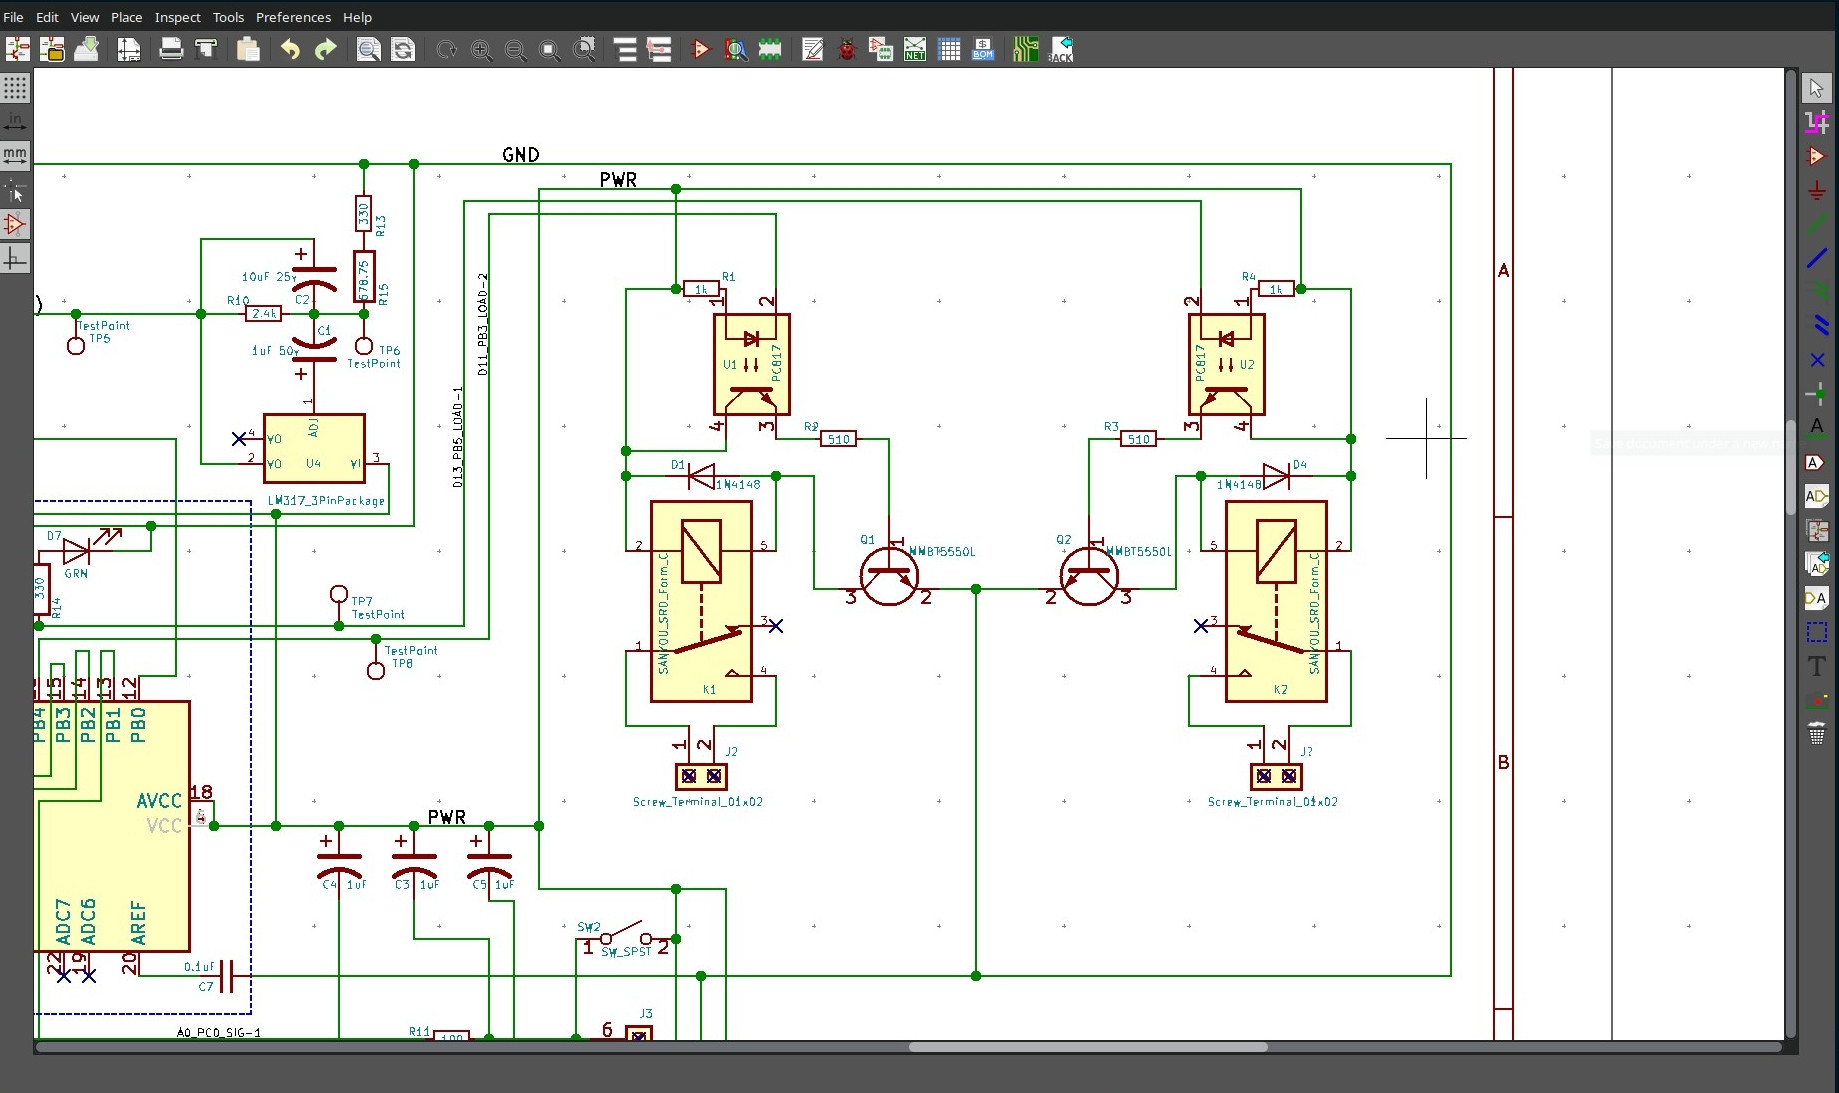
Task: Select the arrow pointer tool
Action: (1817, 88)
